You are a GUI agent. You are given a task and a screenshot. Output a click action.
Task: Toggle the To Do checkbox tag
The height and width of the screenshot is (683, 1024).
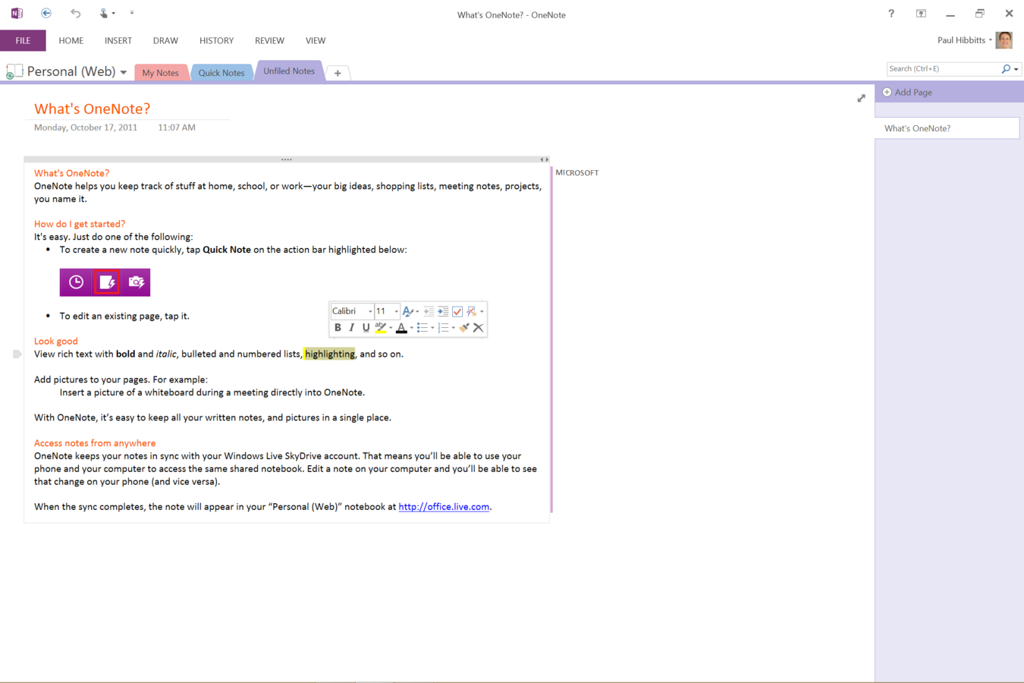(457, 311)
